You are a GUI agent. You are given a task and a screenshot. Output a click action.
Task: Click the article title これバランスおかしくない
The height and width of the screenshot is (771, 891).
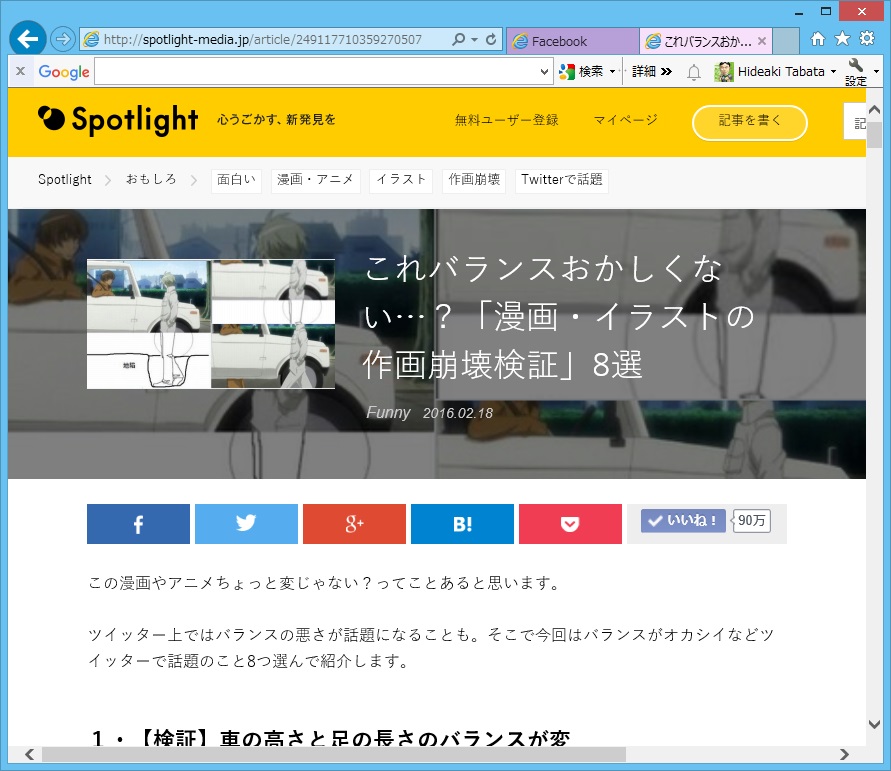tap(559, 316)
